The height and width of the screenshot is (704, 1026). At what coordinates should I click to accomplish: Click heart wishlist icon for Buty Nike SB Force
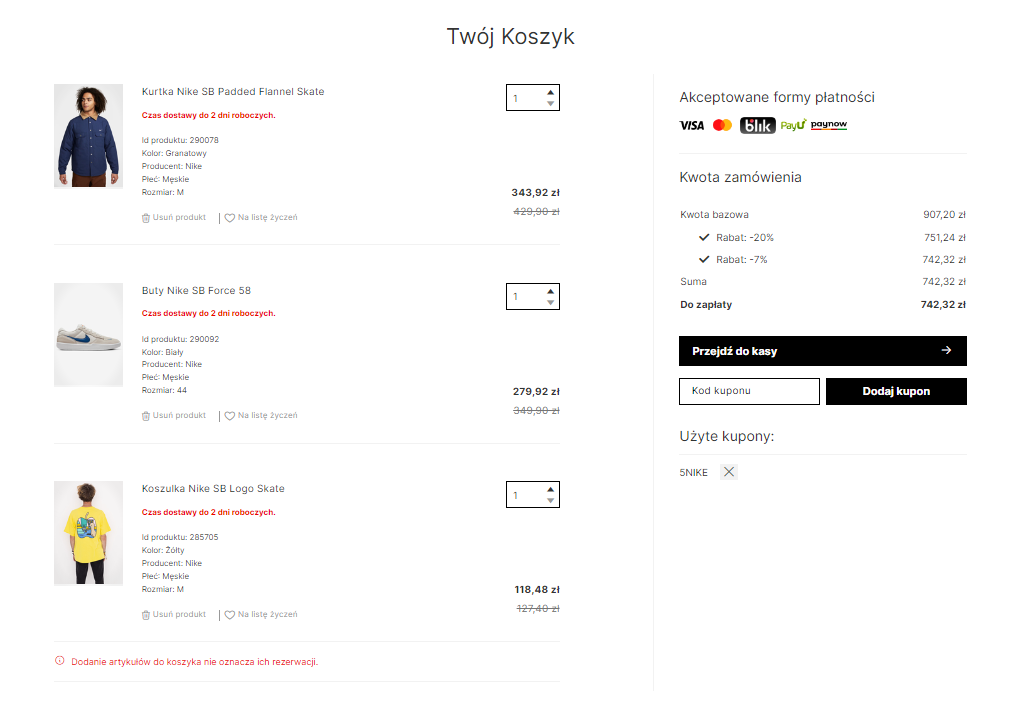[230, 416]
